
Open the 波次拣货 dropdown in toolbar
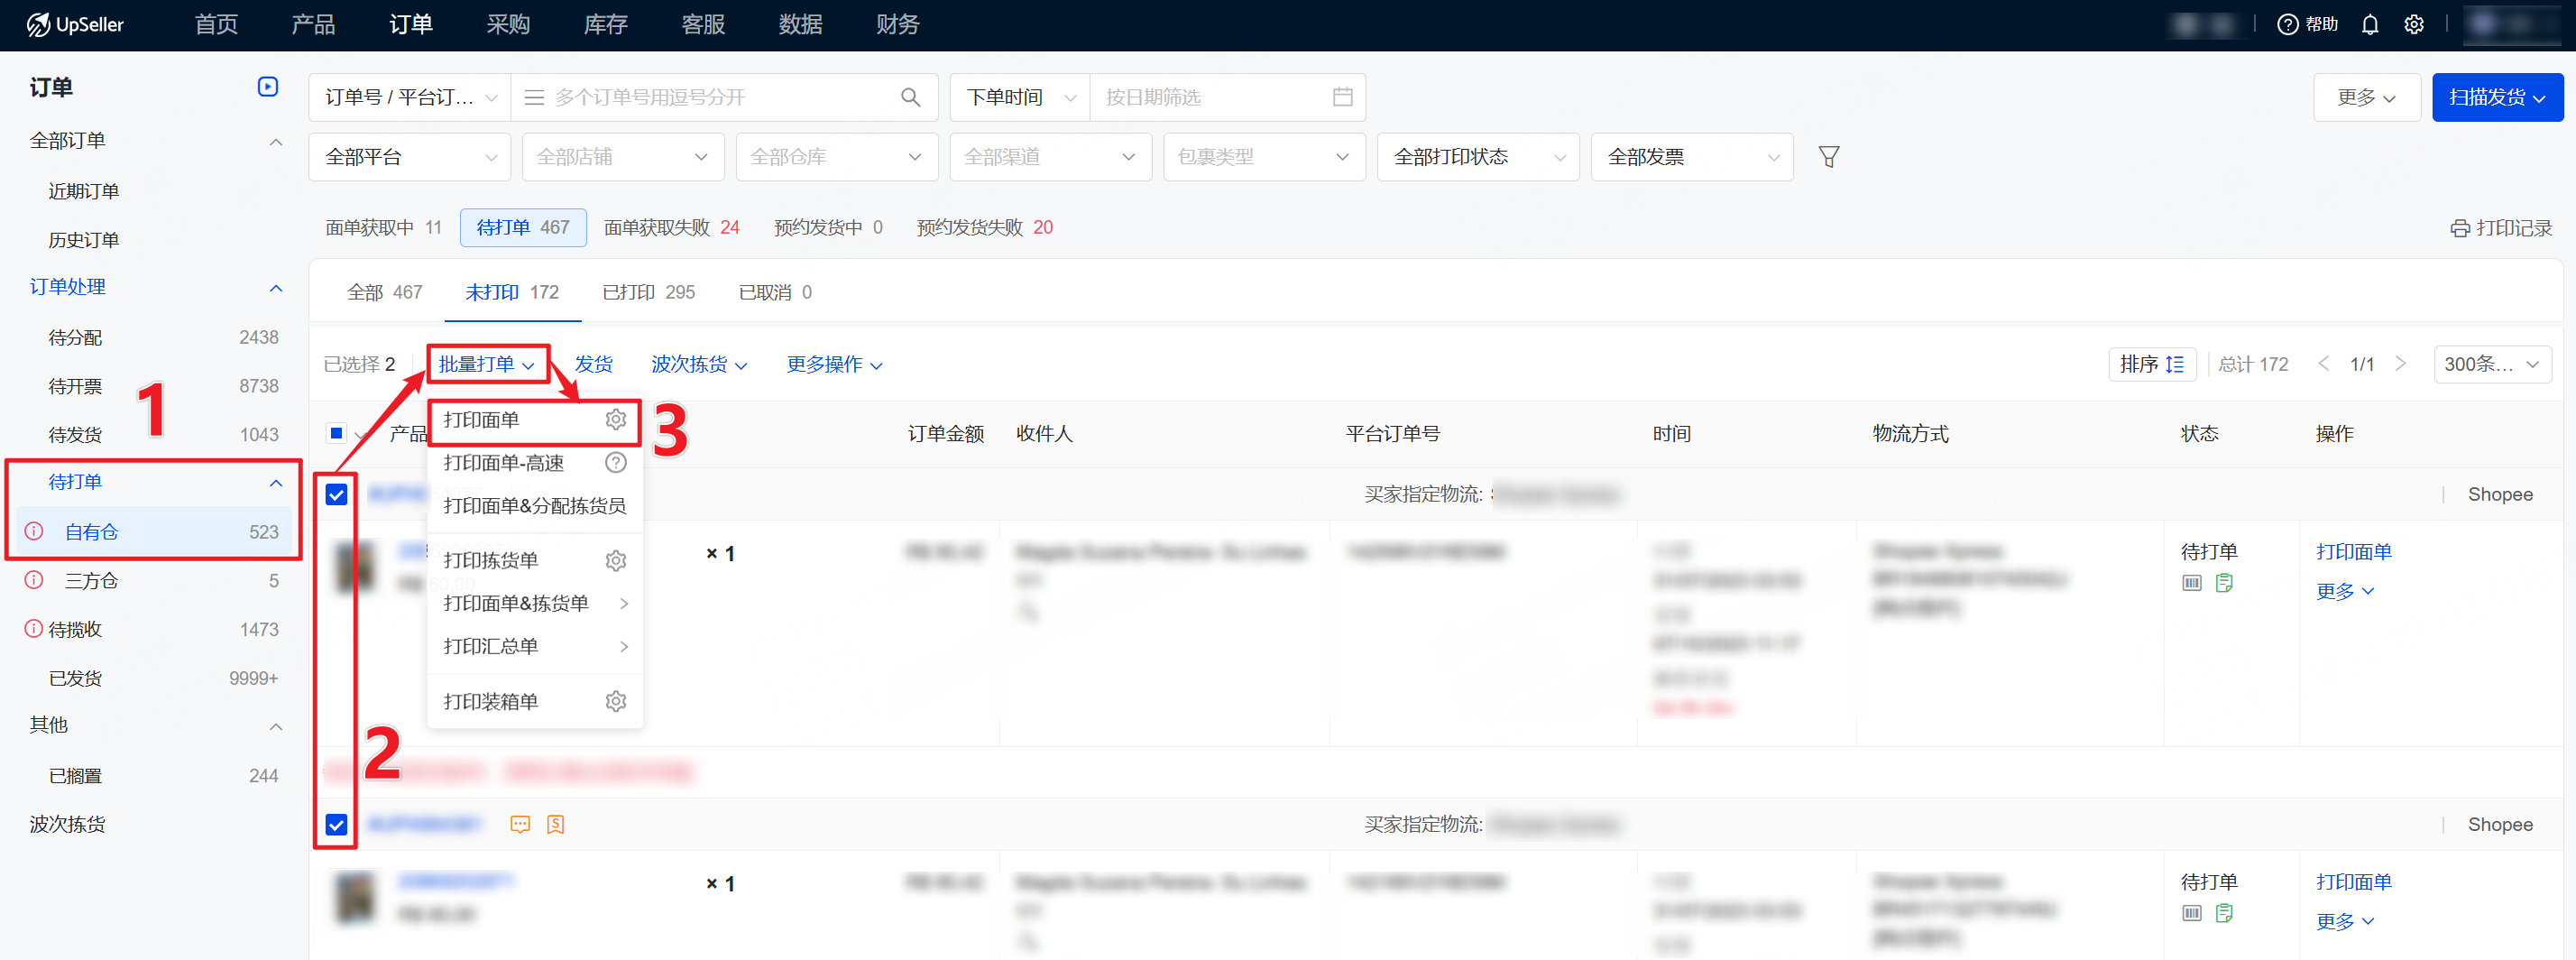tap(698, 365)
